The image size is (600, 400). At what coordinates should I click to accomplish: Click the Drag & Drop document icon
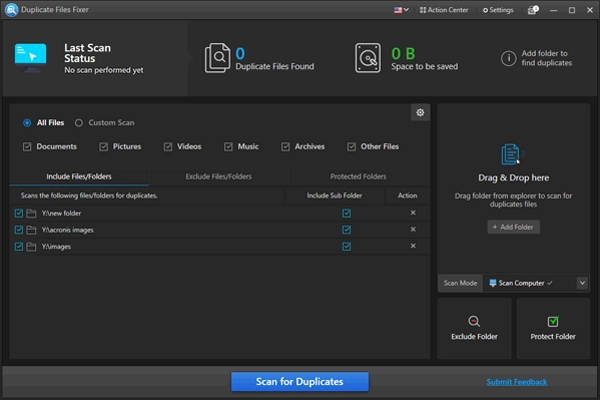[512, 154]
